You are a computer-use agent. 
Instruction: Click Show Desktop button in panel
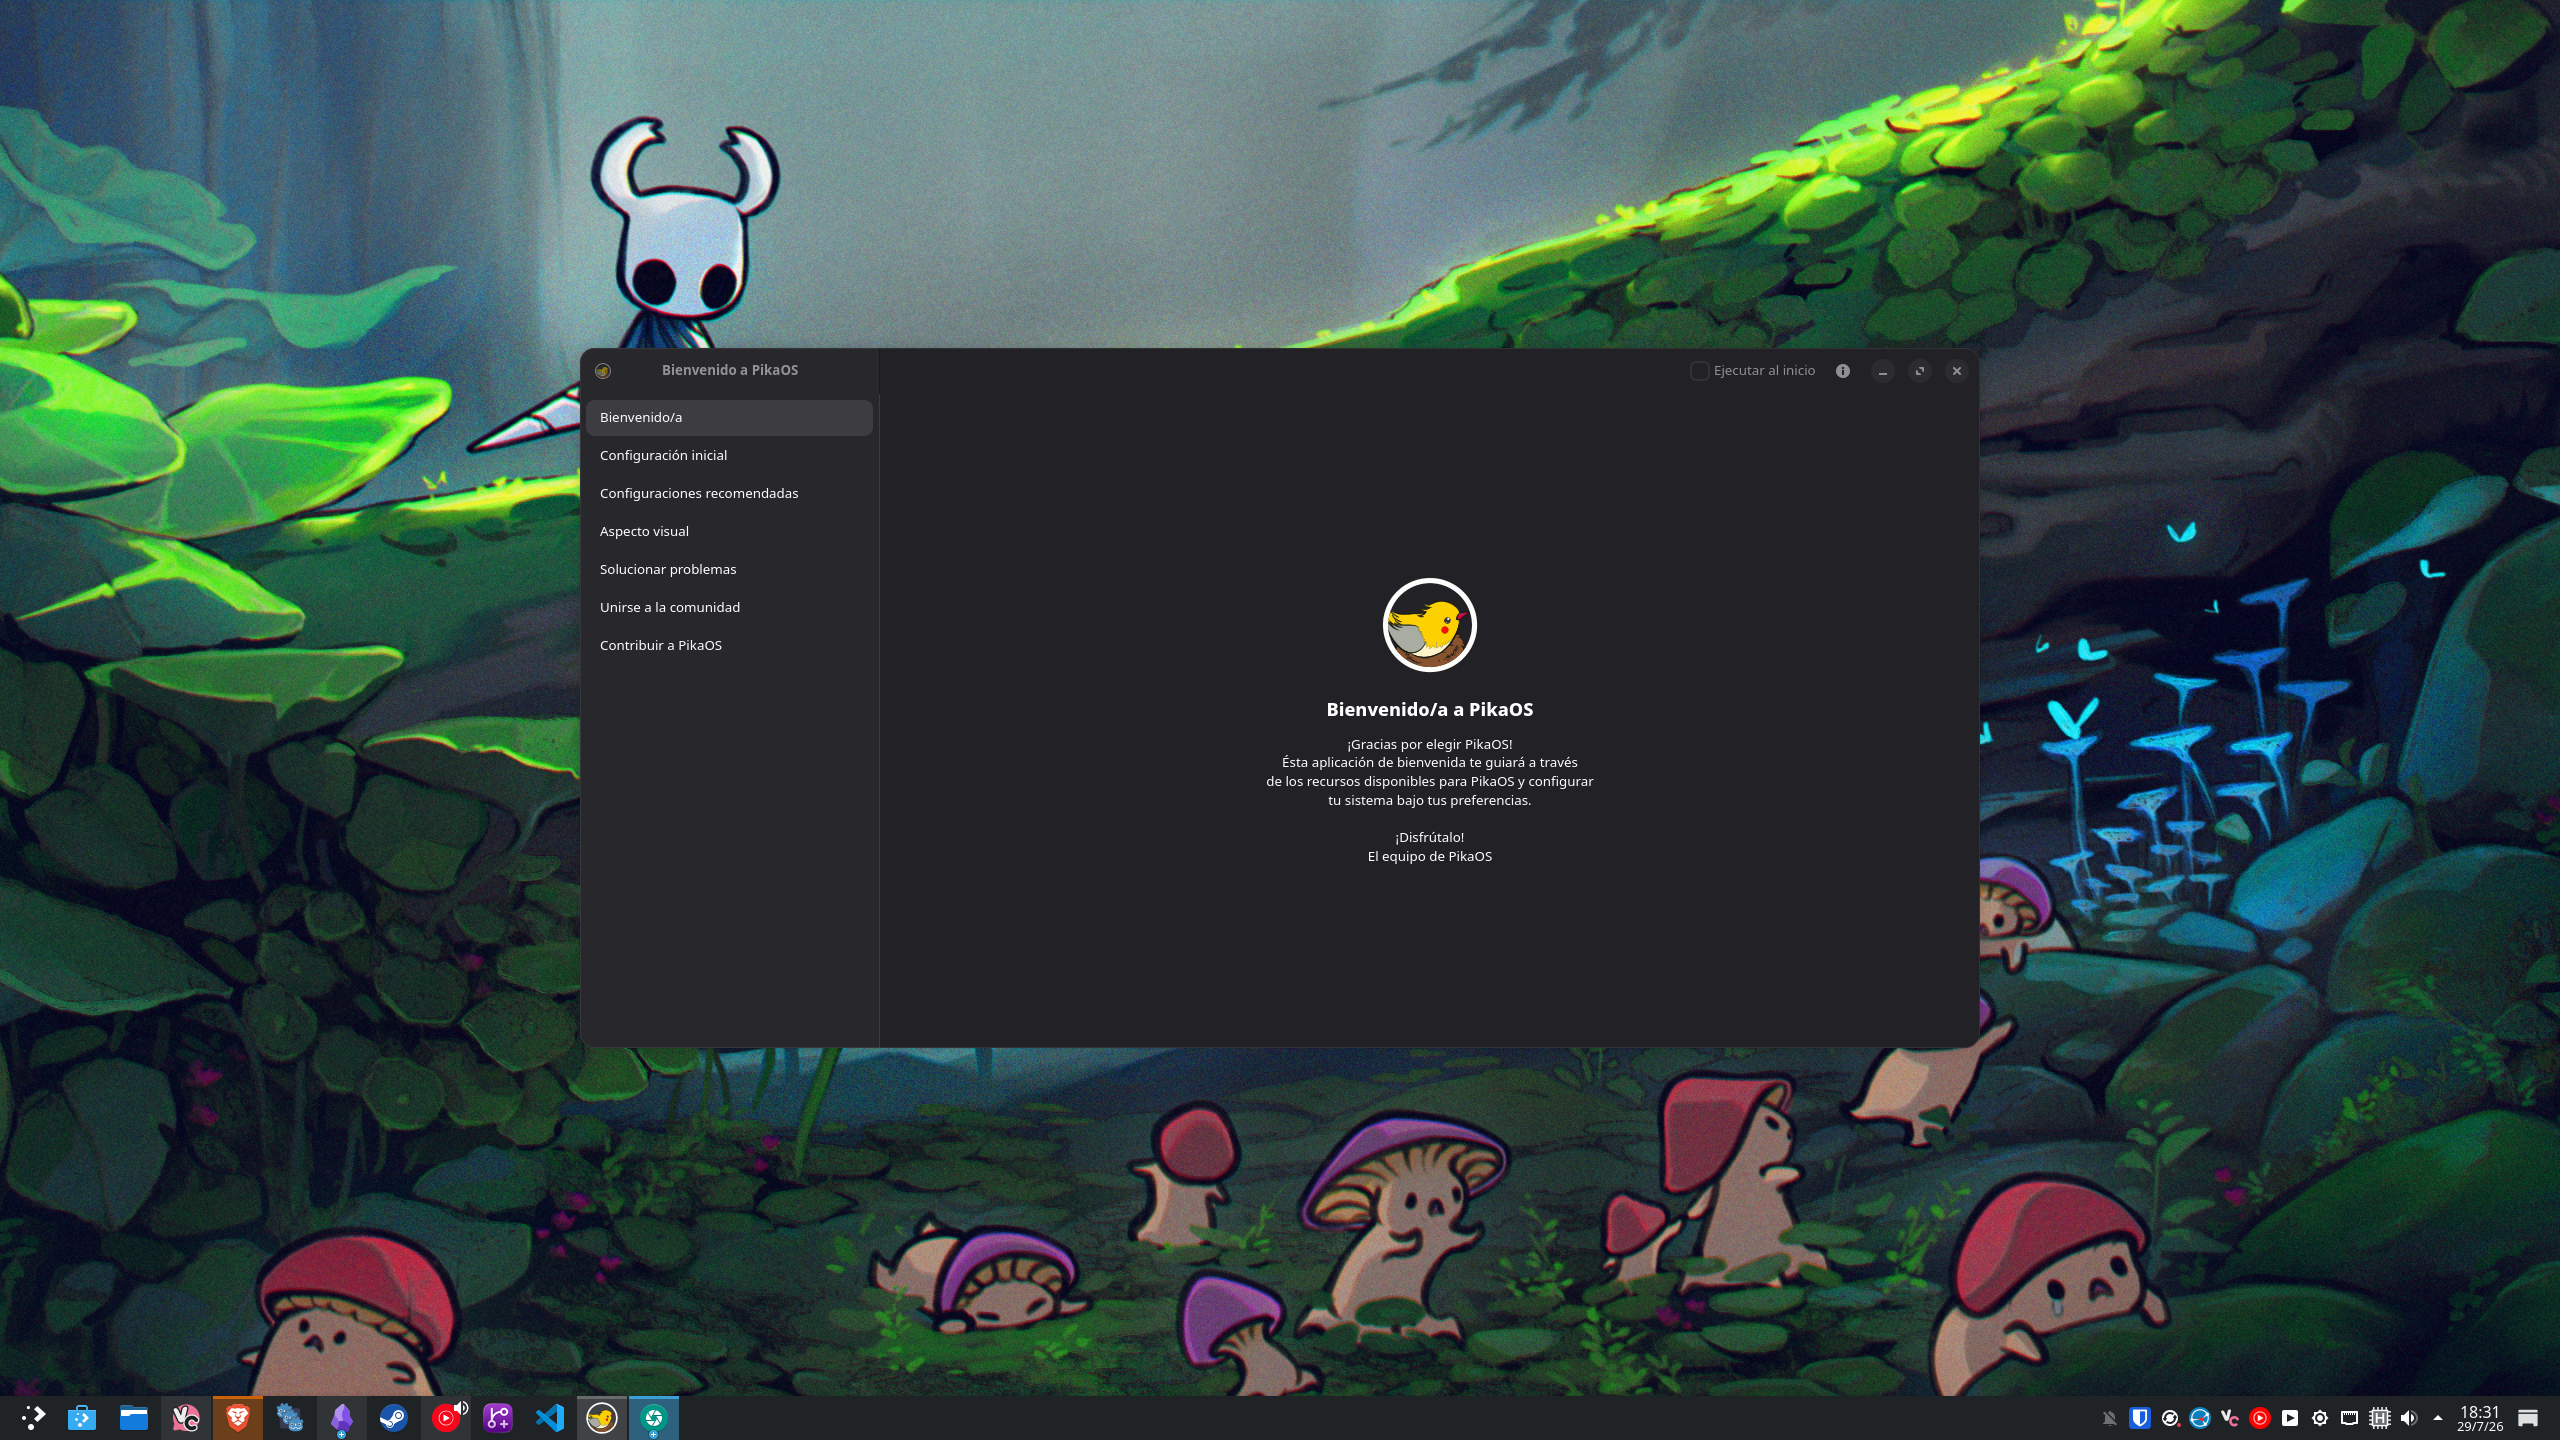pos(2528,1418)
